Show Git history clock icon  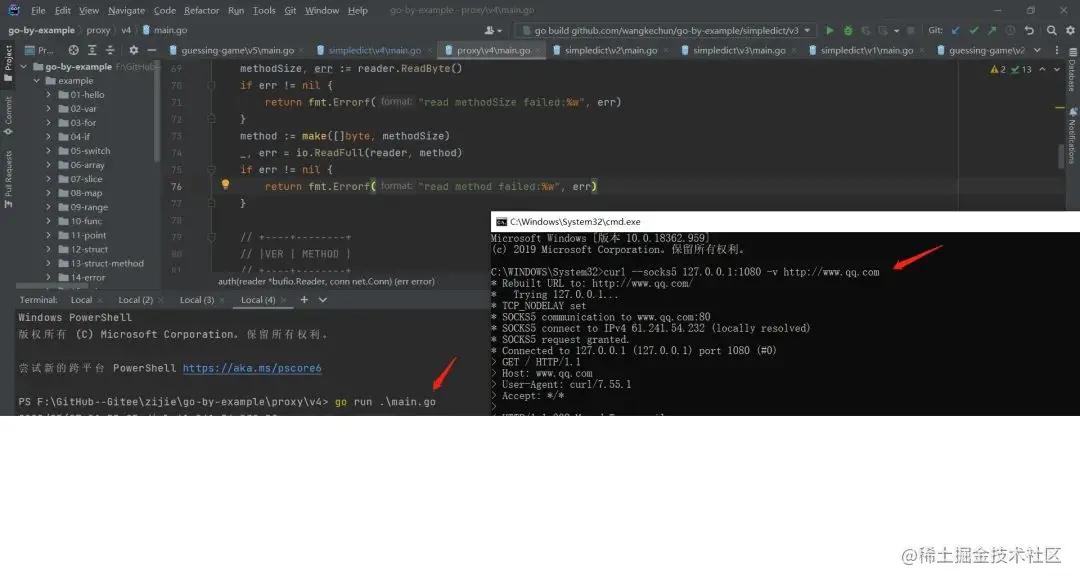1010,30
